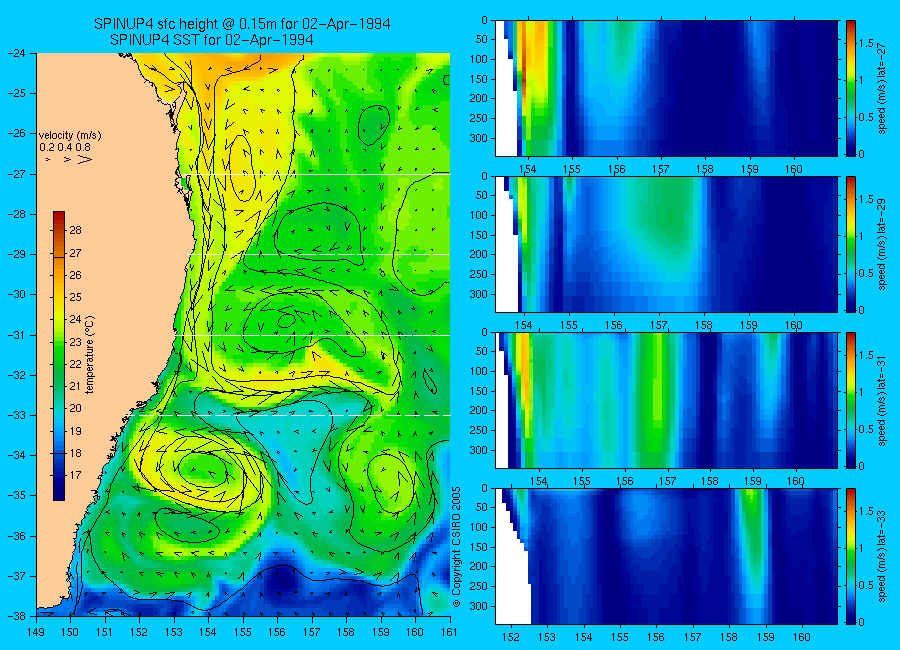
Task: Click the speed color bar beside the lat=-33 section
Action: [x=851, y=556]
